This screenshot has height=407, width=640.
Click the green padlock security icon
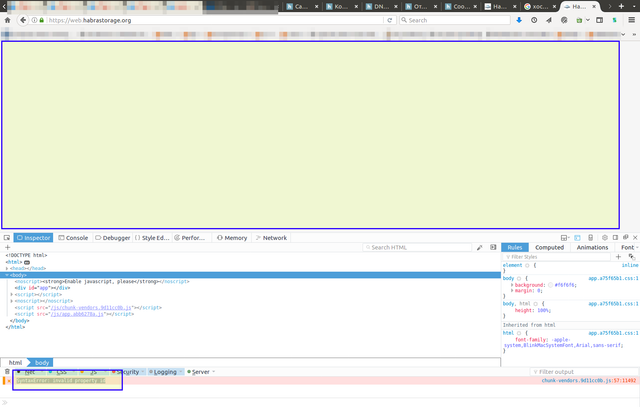click(x=41, y=20)
